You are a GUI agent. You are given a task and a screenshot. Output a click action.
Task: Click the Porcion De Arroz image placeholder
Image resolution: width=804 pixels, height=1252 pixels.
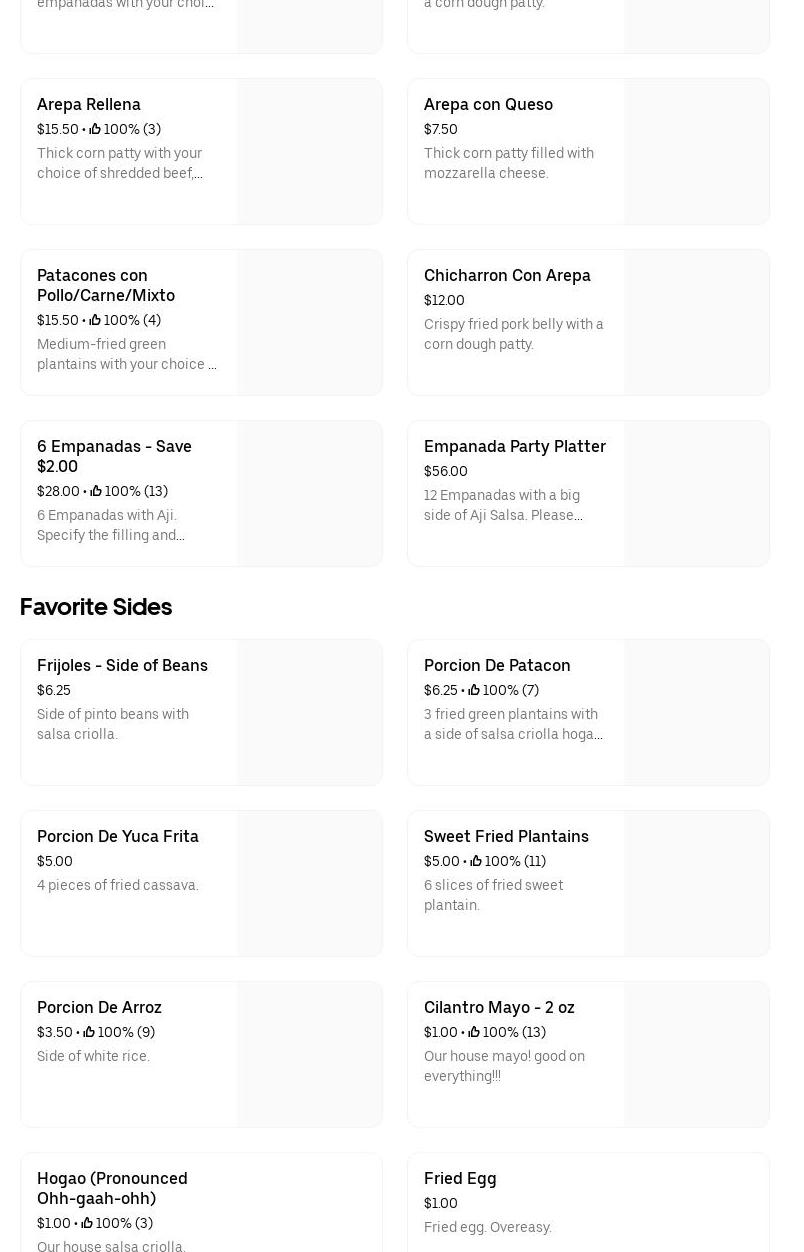309,1055
